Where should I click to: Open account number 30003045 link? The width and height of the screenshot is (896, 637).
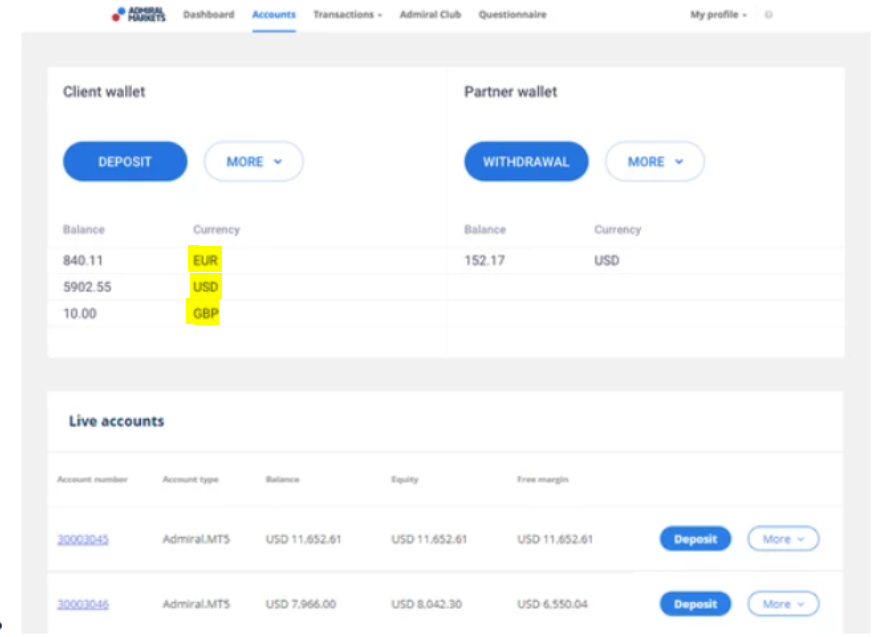pos(83,539)
